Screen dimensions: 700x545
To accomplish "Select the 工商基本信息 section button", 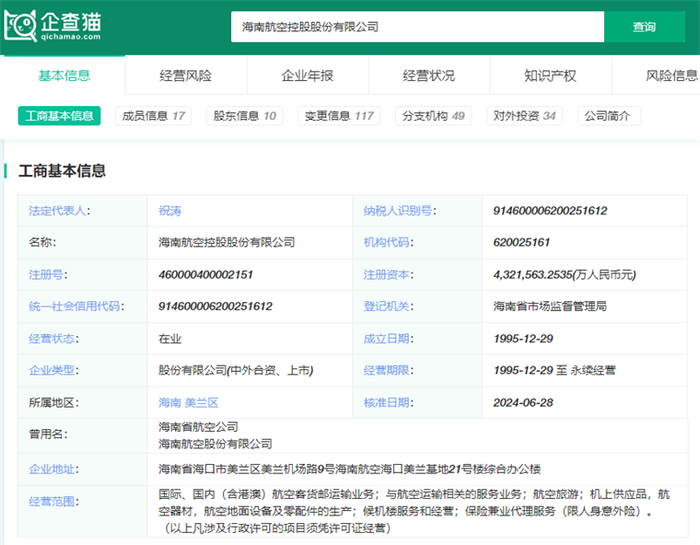I will (x=59, y=116).
